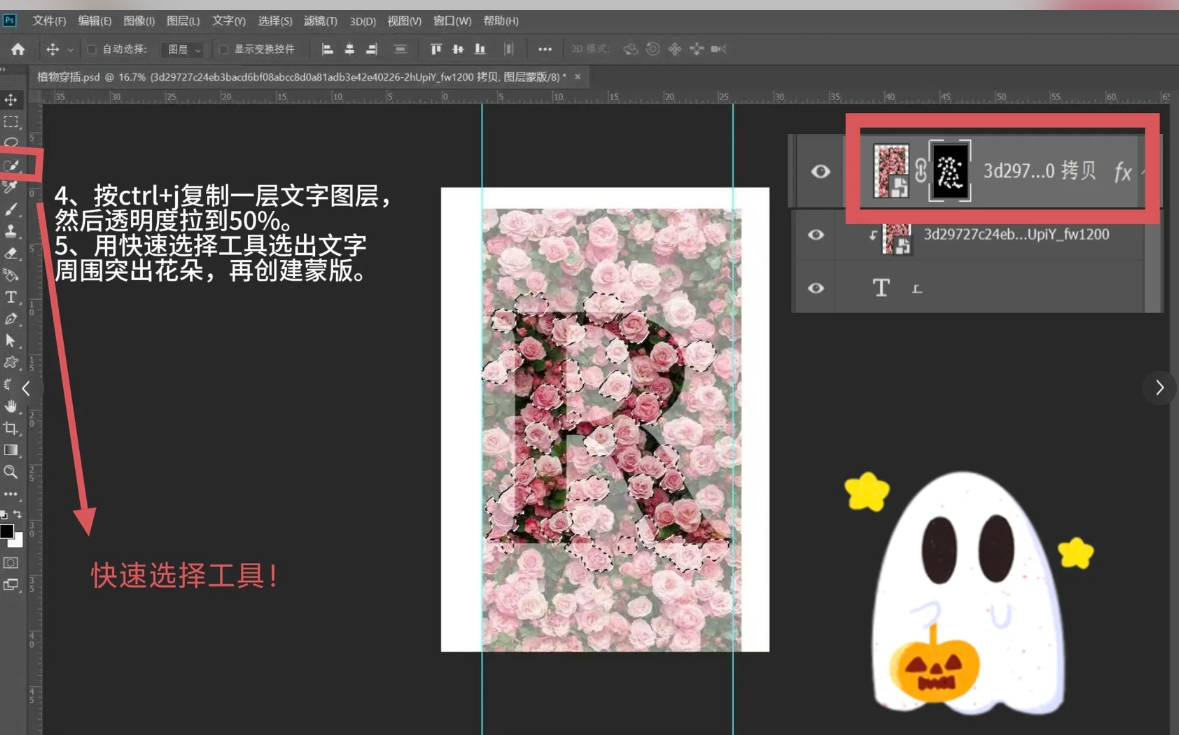The width and height of the screenshot is (1179, 735).
Task: Hide the 3d297...0 拷贝 layer
Action: pyautogui.click(x=820, y=172)
